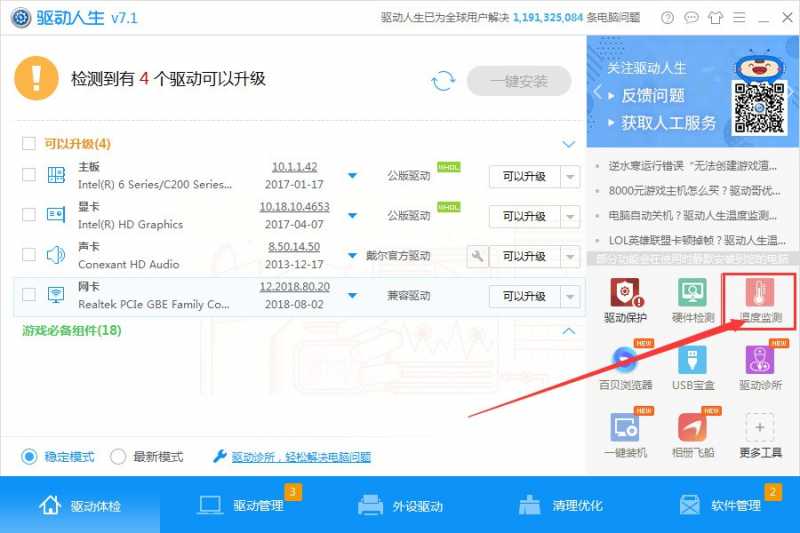This screenshot has width=800, height=533.
Task: Click 可以升级 button for 显卡
Action: click(524, 216)
